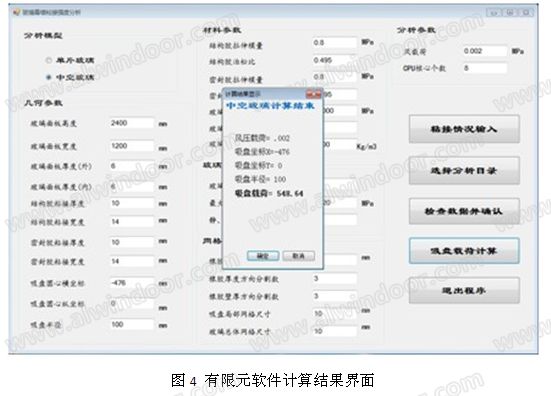The height and width of the screenshot is (396, 551).
Task: Click the 吸盘圆心横坐标 field showing -476
Action: click(131, 283)
